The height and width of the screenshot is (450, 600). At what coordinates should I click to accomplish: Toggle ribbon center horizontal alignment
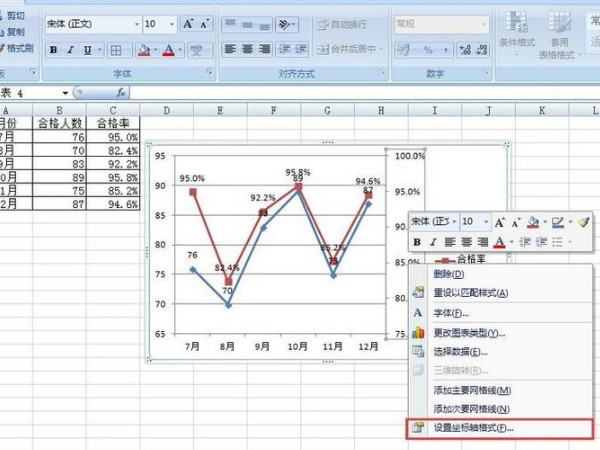pos(248,49)
